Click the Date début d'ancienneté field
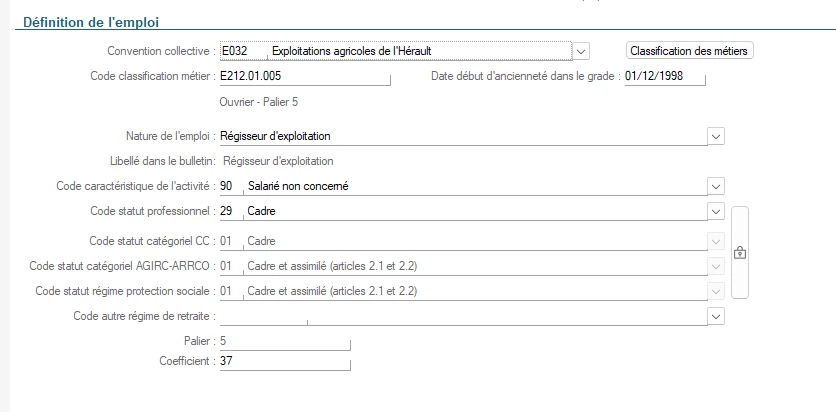The width and height of the screenshot is (836, 412). [x=664, y=76]
